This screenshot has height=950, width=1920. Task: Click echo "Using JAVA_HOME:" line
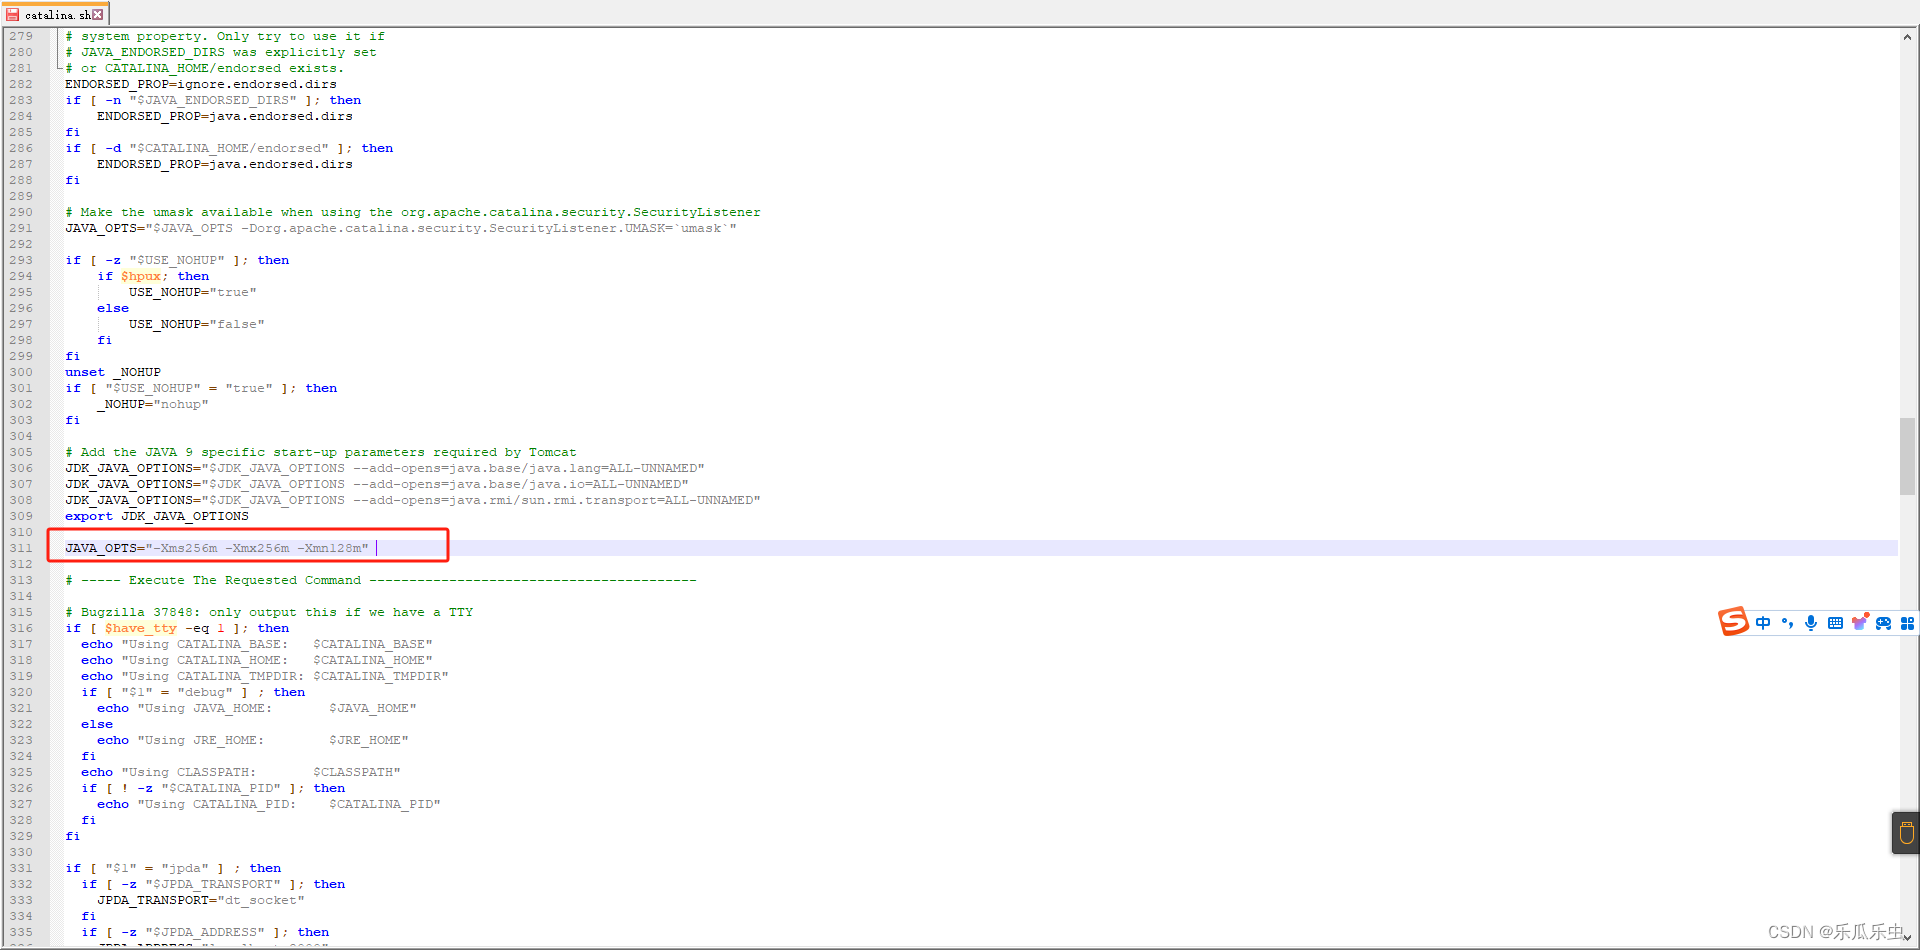pos(257,708)
